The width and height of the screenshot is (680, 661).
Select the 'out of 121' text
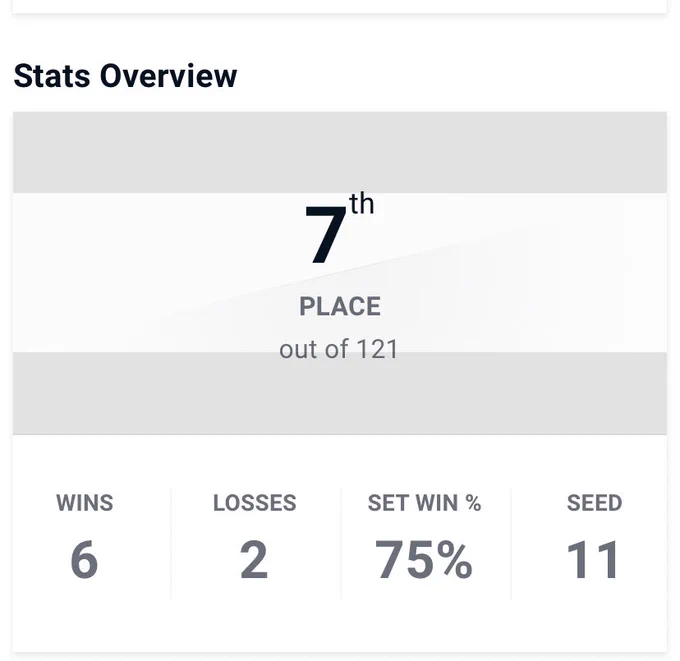coord(339,349)
